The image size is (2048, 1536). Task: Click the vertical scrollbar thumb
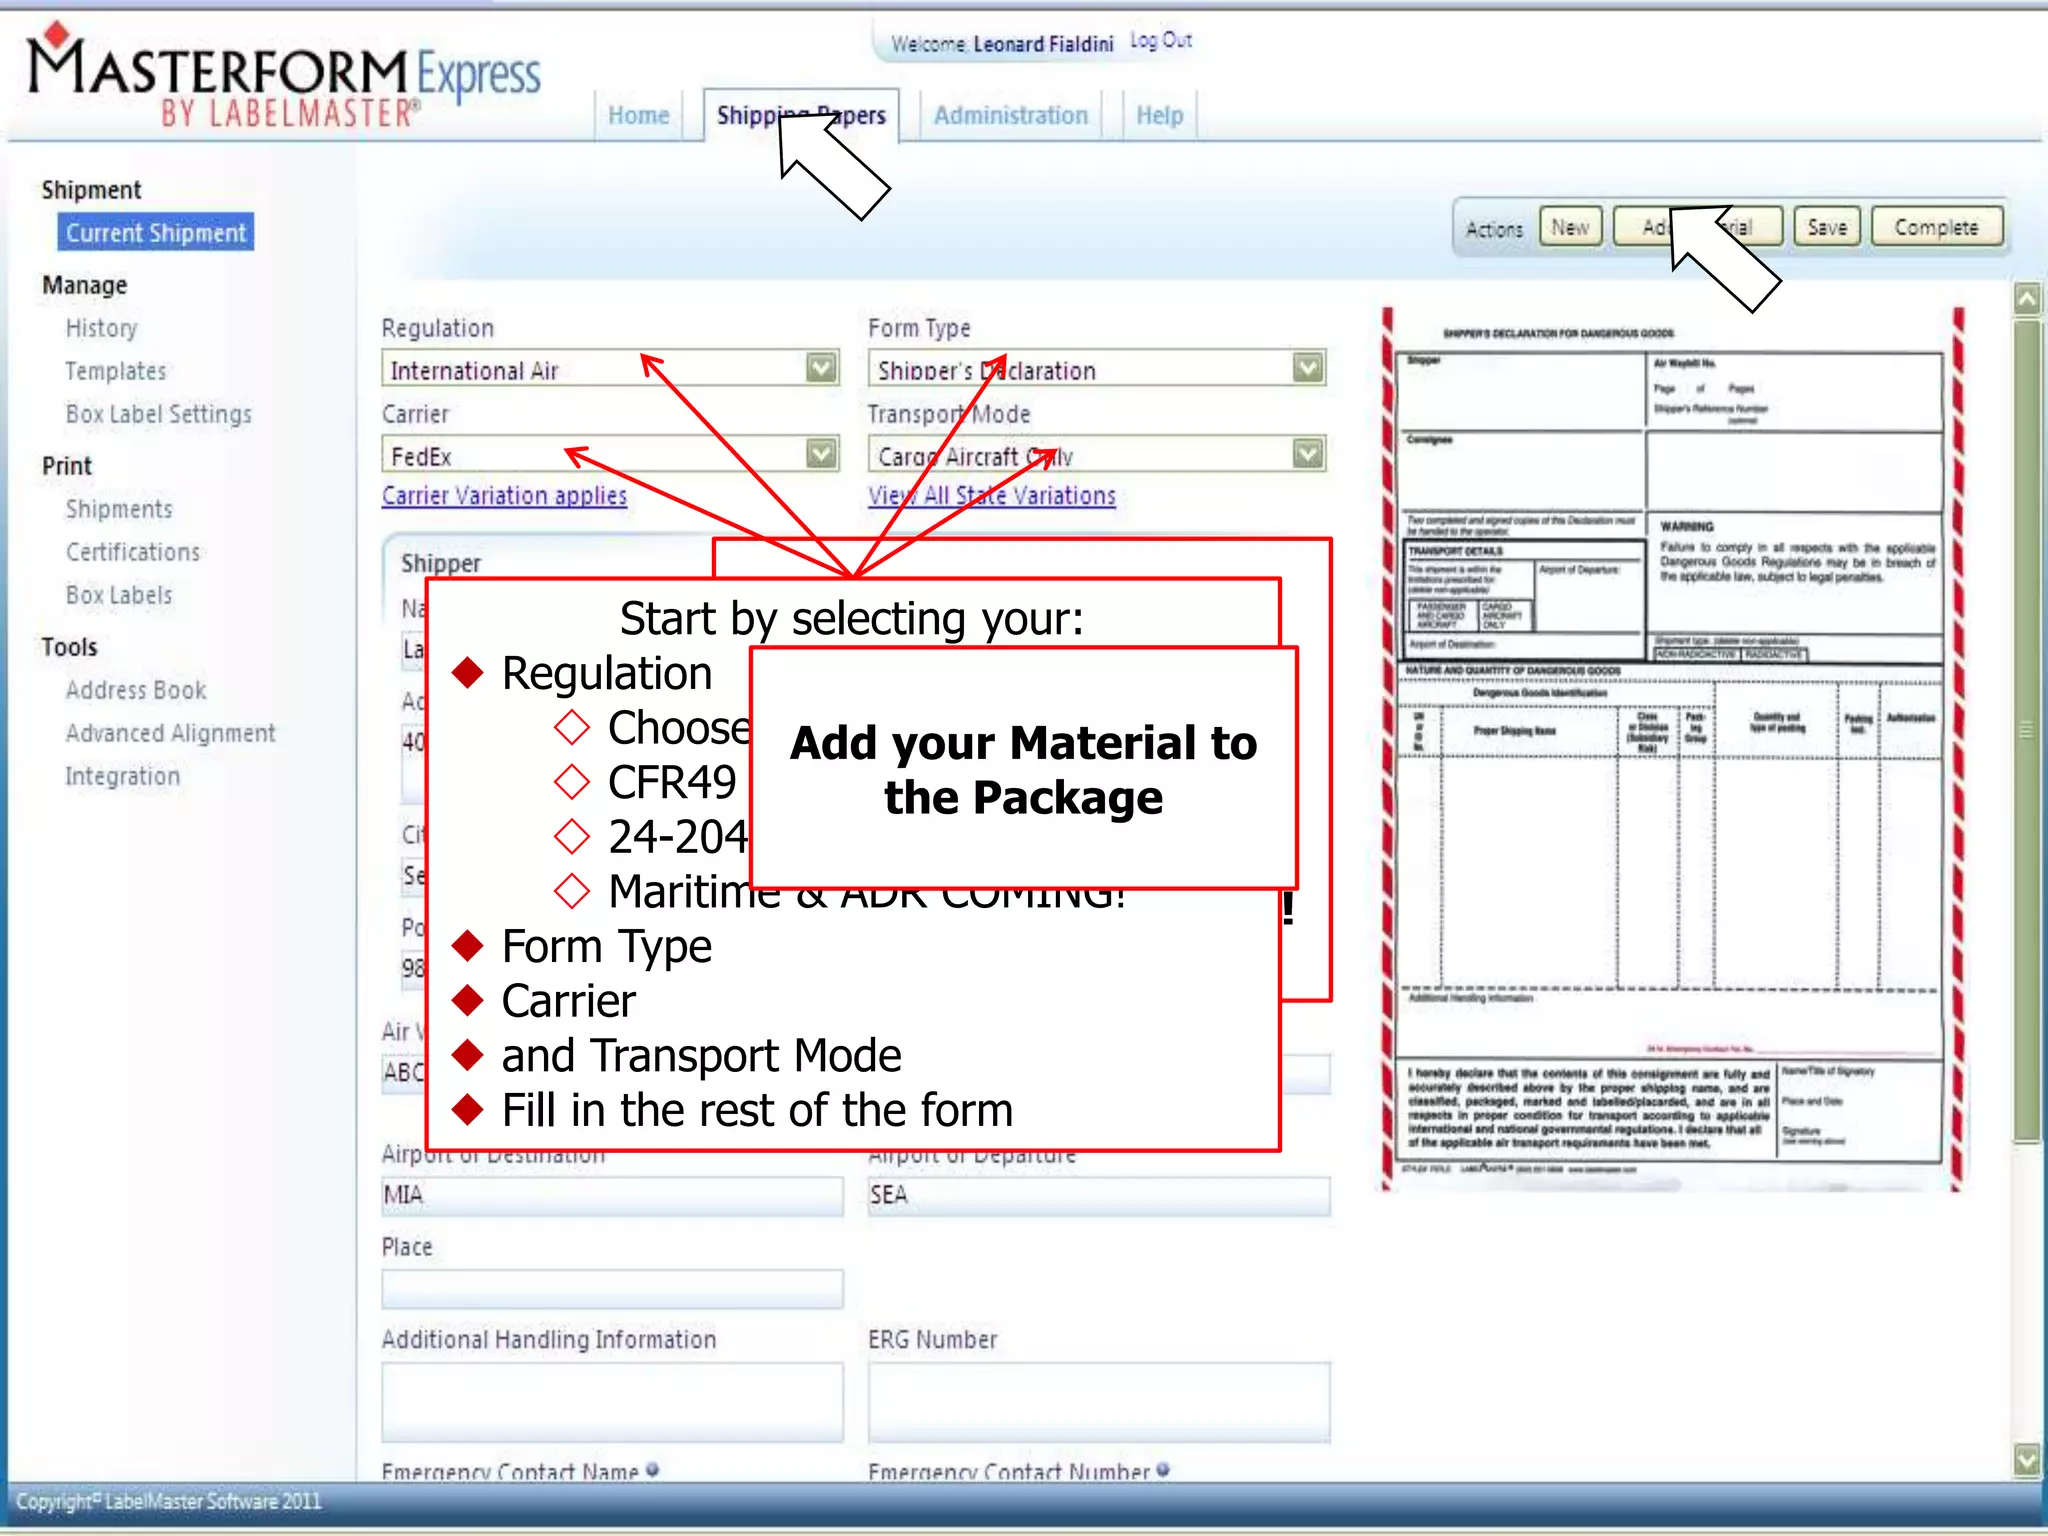(x=2027, y=730)
